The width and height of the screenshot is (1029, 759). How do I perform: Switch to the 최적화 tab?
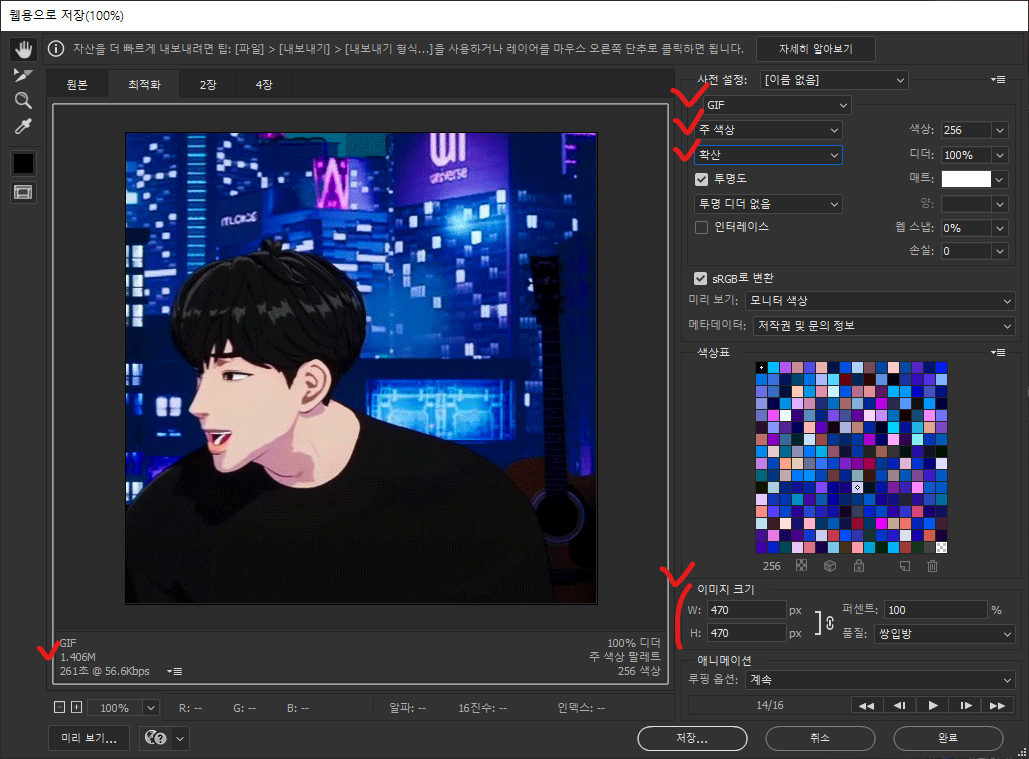pos(144,85)
